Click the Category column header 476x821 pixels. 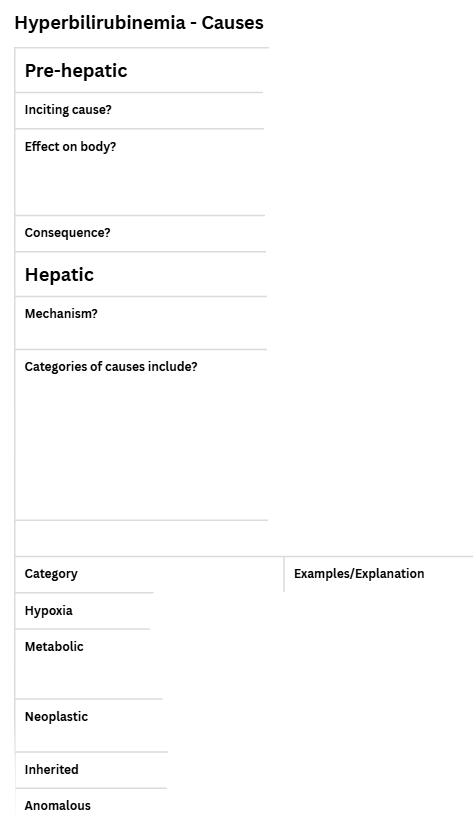tap(149, 574)
